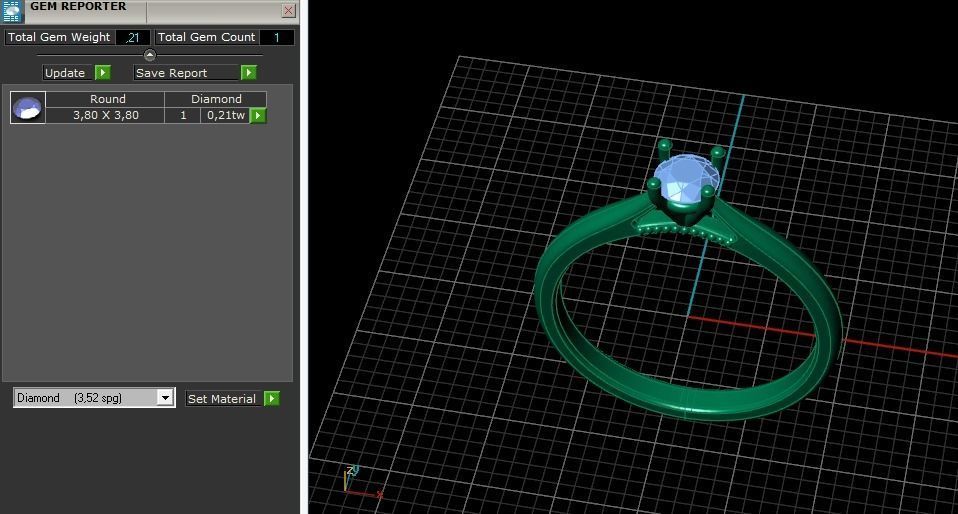Screen dimensions: 958x514
Task: Click the 3,80 X 3,80 size cell
Action: click(x=106, y=115)
